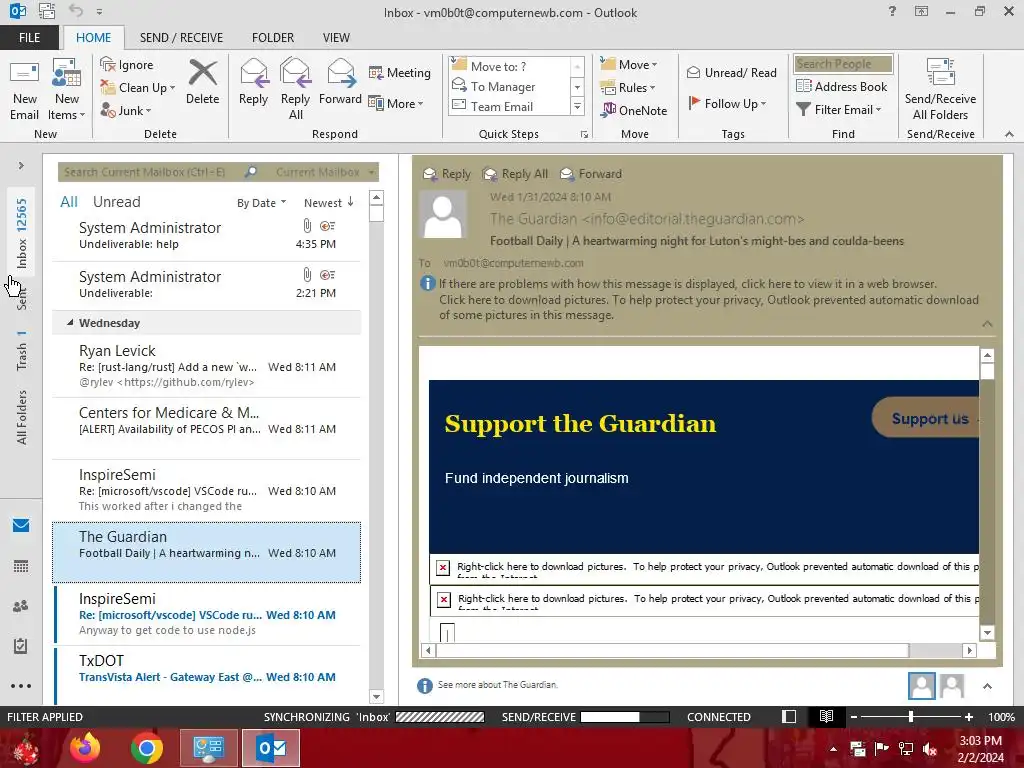1024x768 pixels.
Task: Select the HOME ribbon tab
Action: pyautogui.click(x=93, y=38)
